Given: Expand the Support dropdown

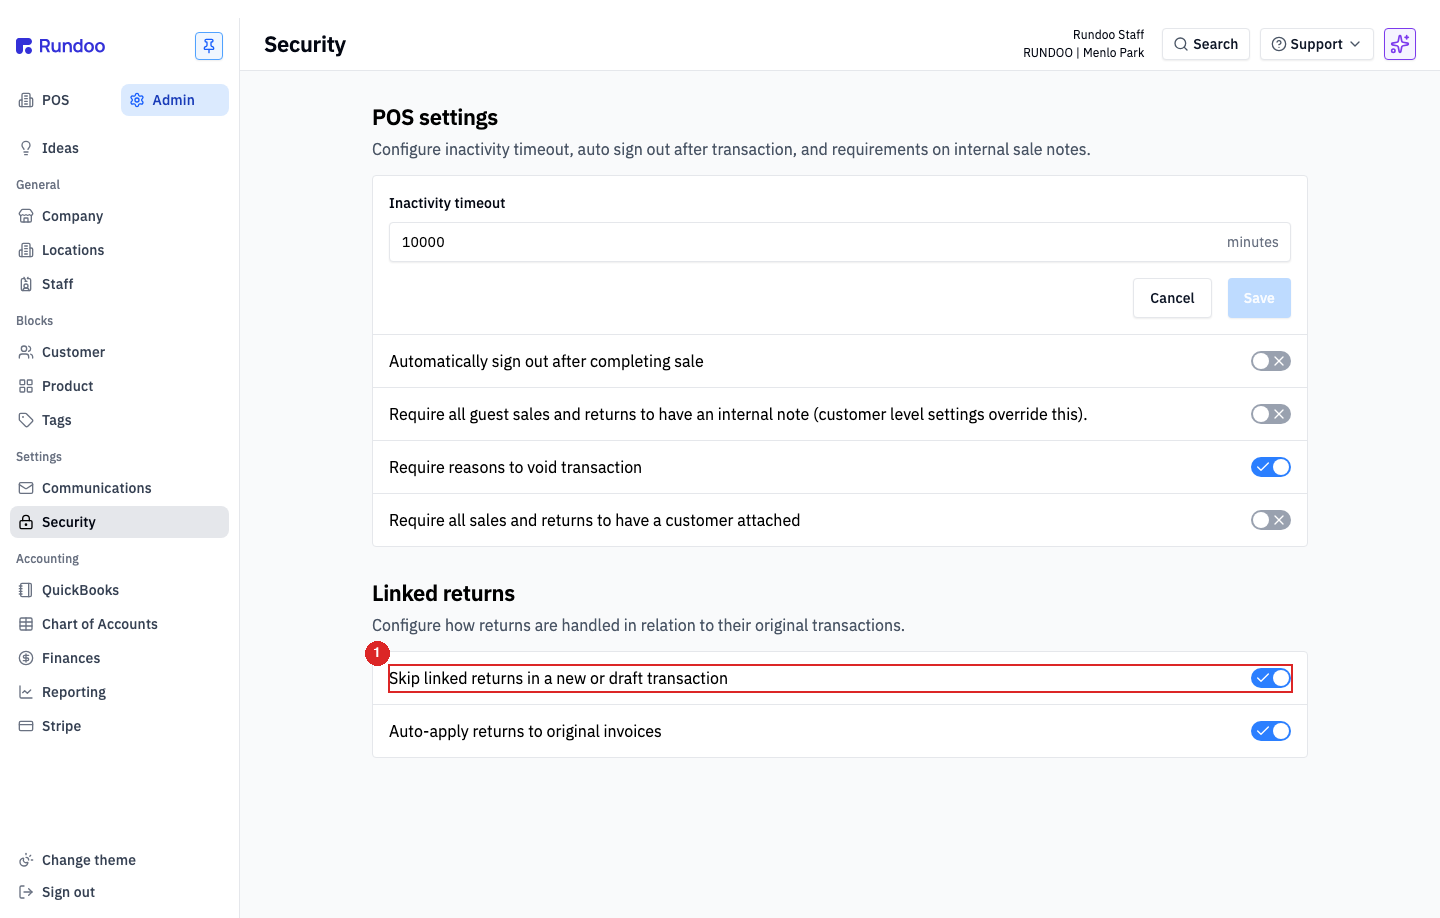Looking at the screenshot, I should pyautogui.click(x=1316, y=44).
